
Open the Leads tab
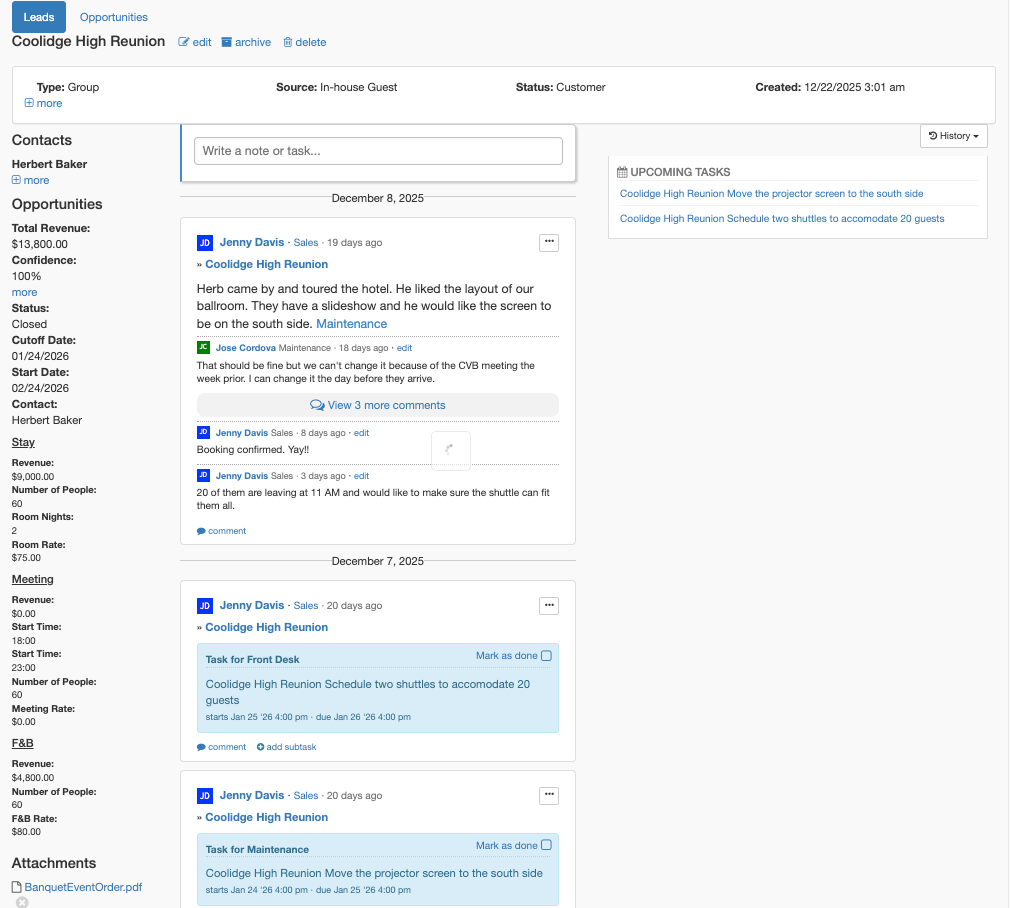pyautogui.click(x=39, y=17)
